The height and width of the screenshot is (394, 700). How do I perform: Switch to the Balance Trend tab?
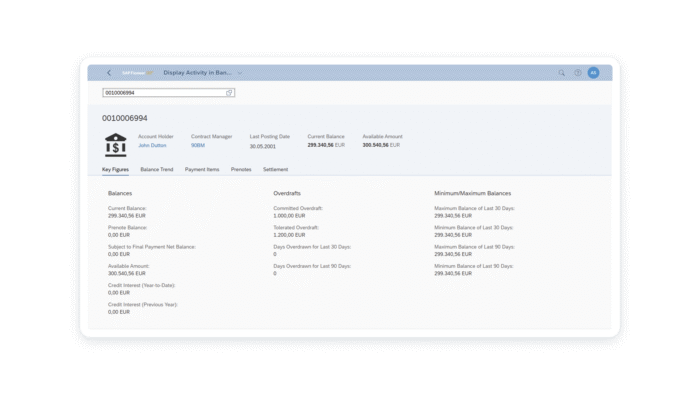coord(157,170)
